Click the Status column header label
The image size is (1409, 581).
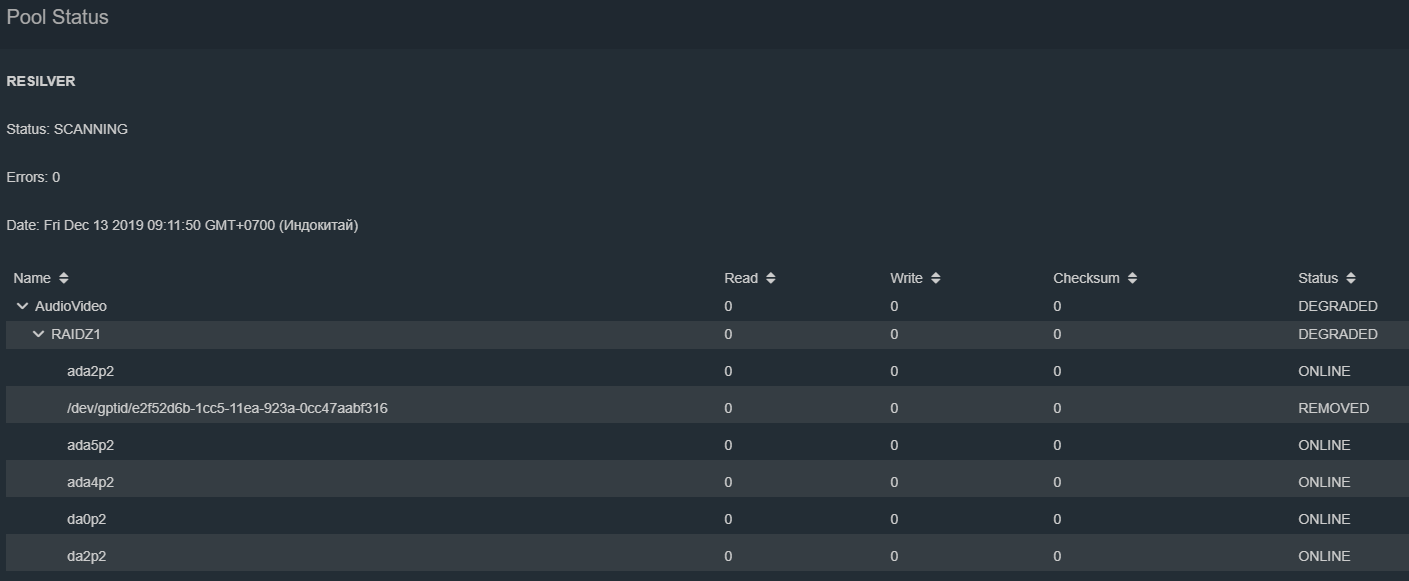coord(1317,278)
